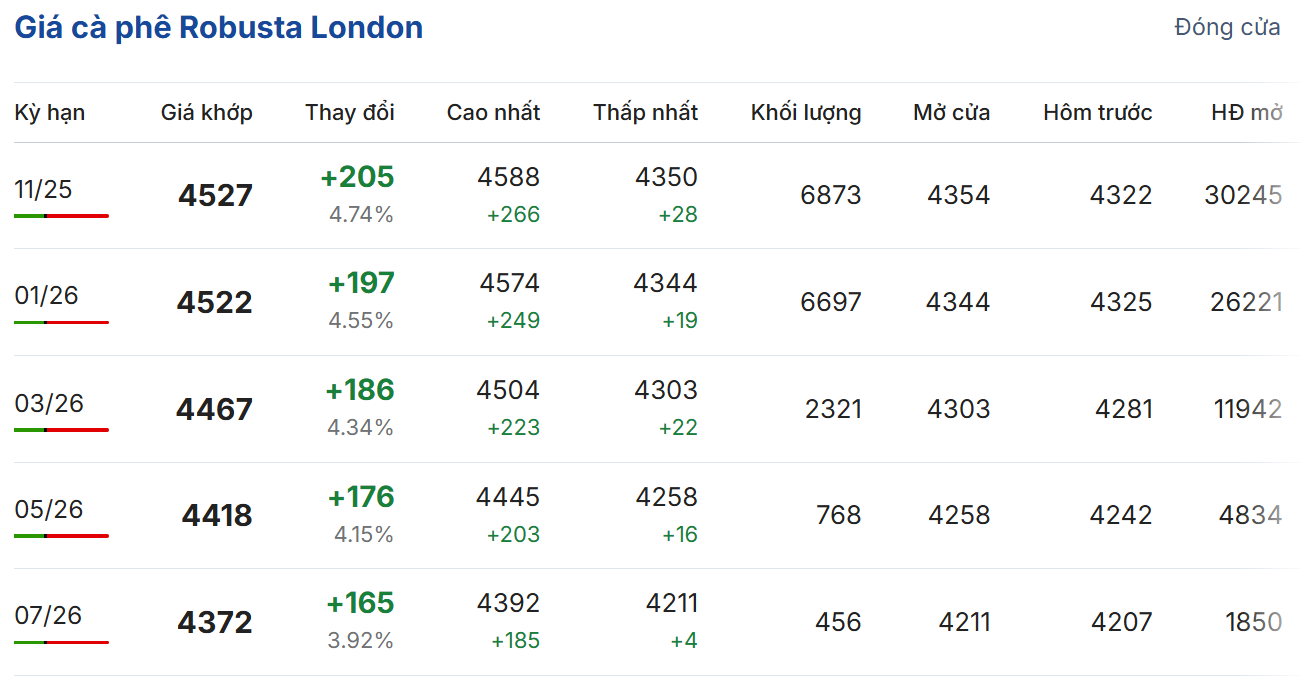
Task: Select the 11/25 contract term
Action: (44, 190)
